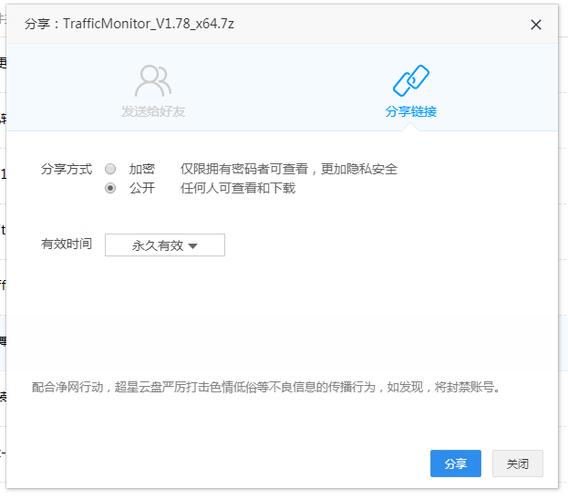Image resolution: width=568 pixels, height=500 pixels.
Task: Click the blue 分享 button
Action: (x=455, y=463)
